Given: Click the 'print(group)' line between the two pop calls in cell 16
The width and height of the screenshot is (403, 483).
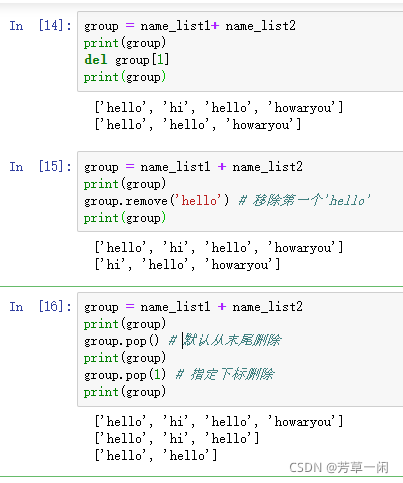Looking at the screenshot, I should pyautogui.click(x=125, y=358).
